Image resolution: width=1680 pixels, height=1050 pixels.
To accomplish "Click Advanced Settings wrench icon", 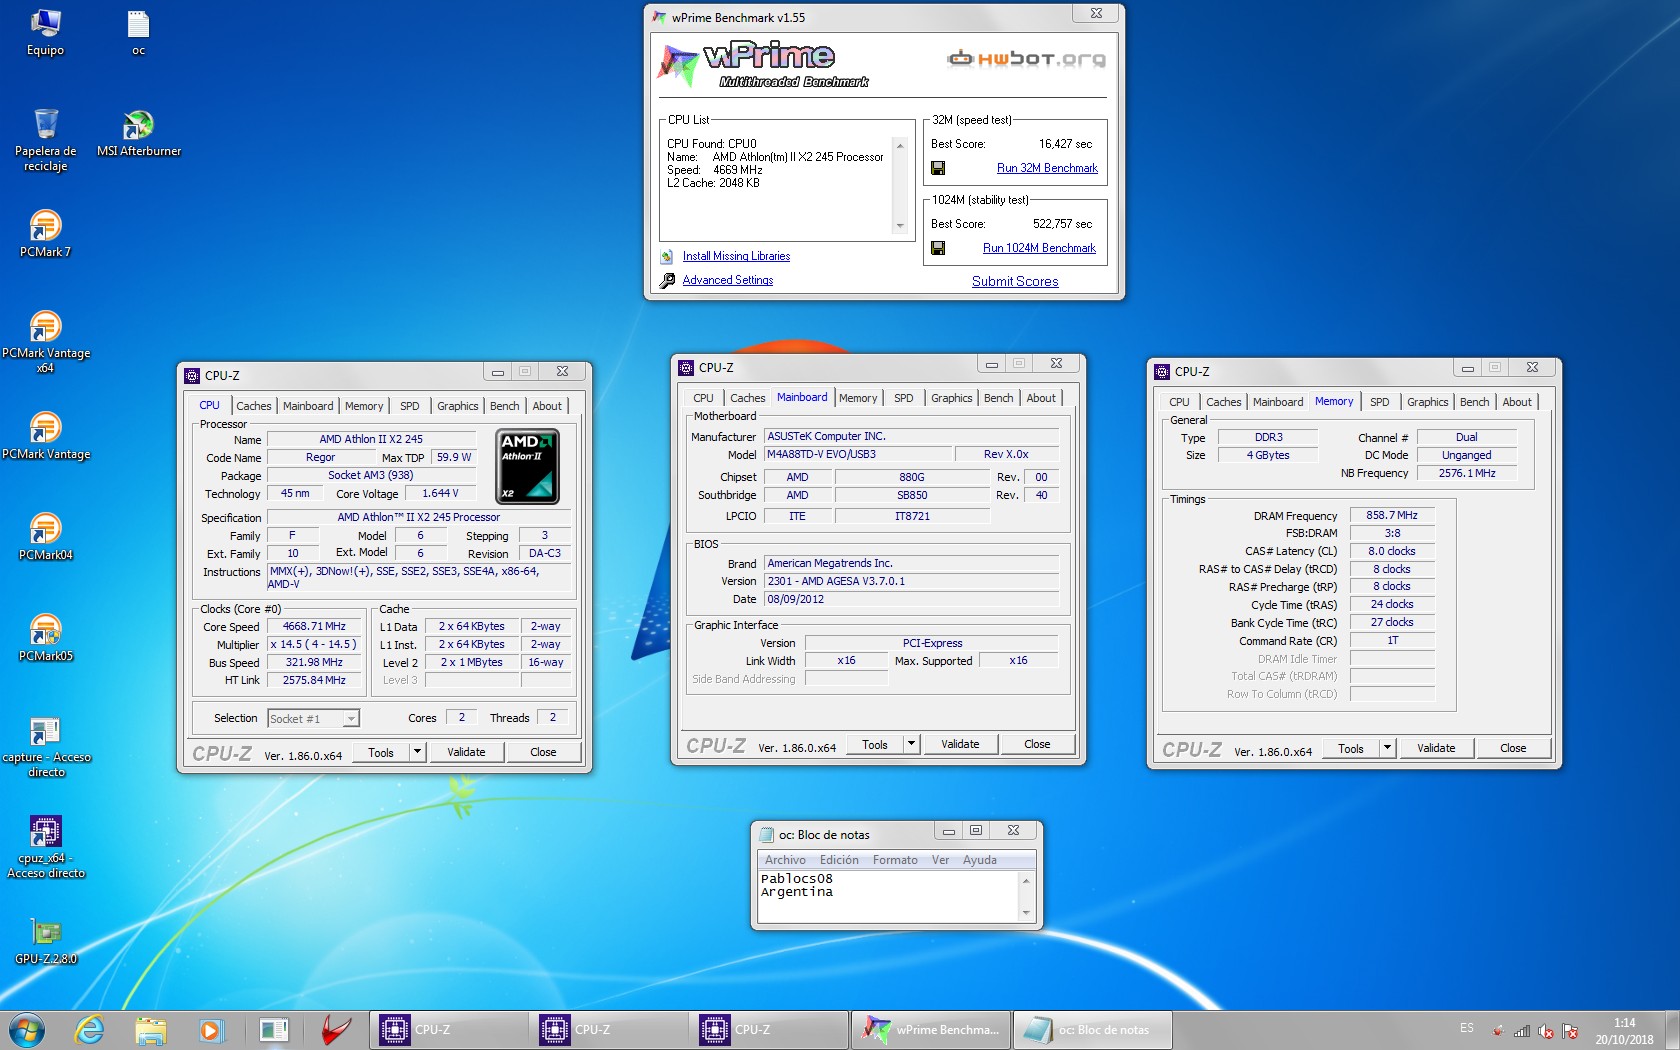I will click(x=667, y=280).
